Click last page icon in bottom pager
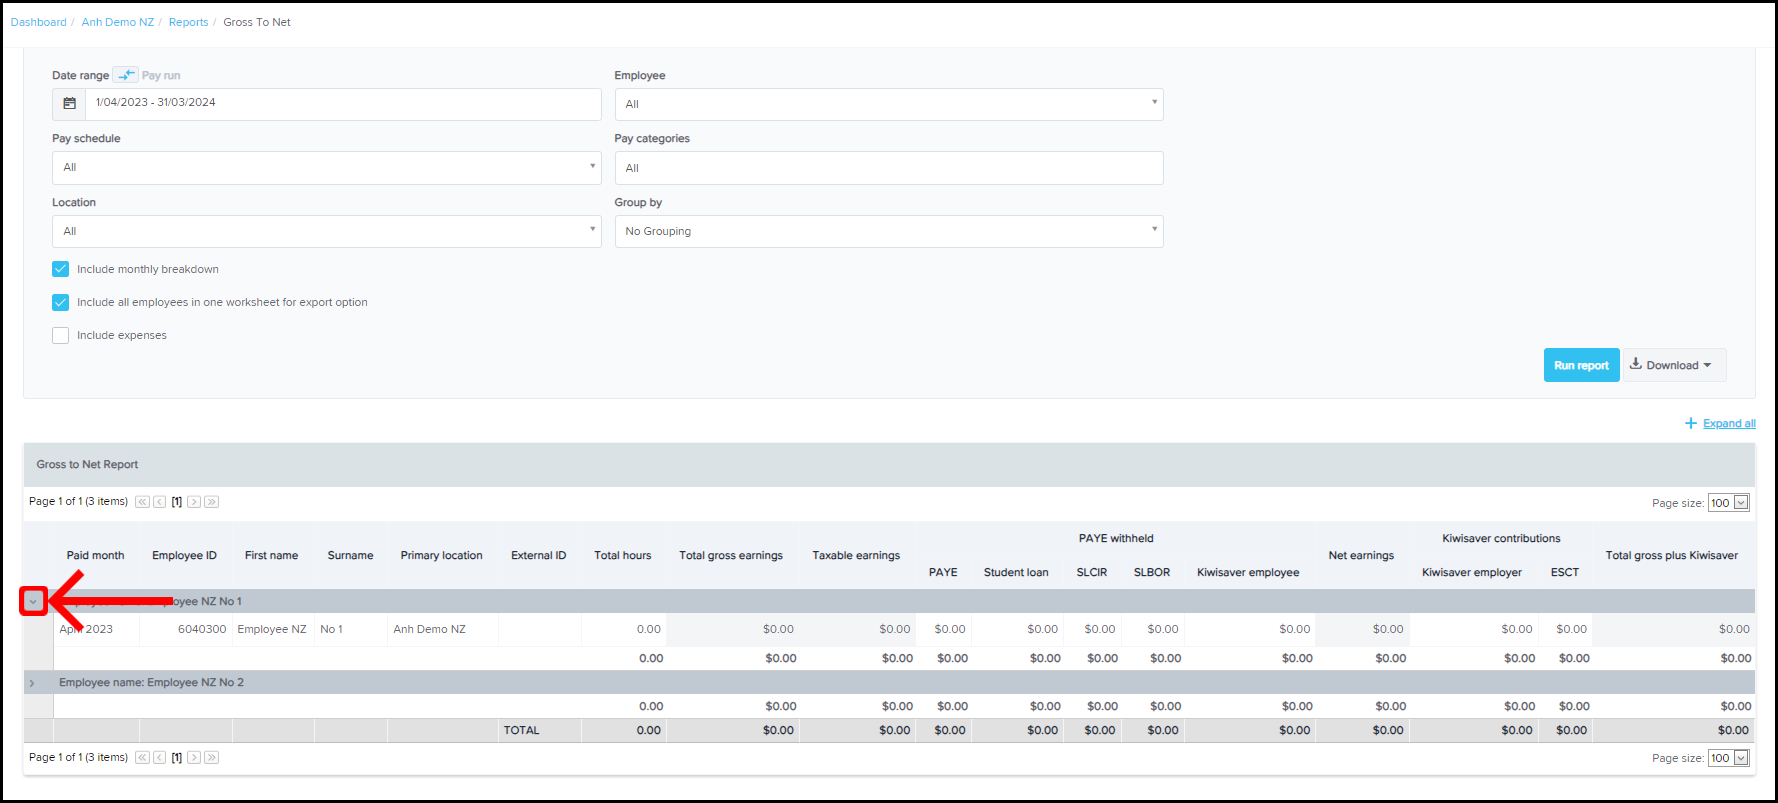 (x=211, y=758)
